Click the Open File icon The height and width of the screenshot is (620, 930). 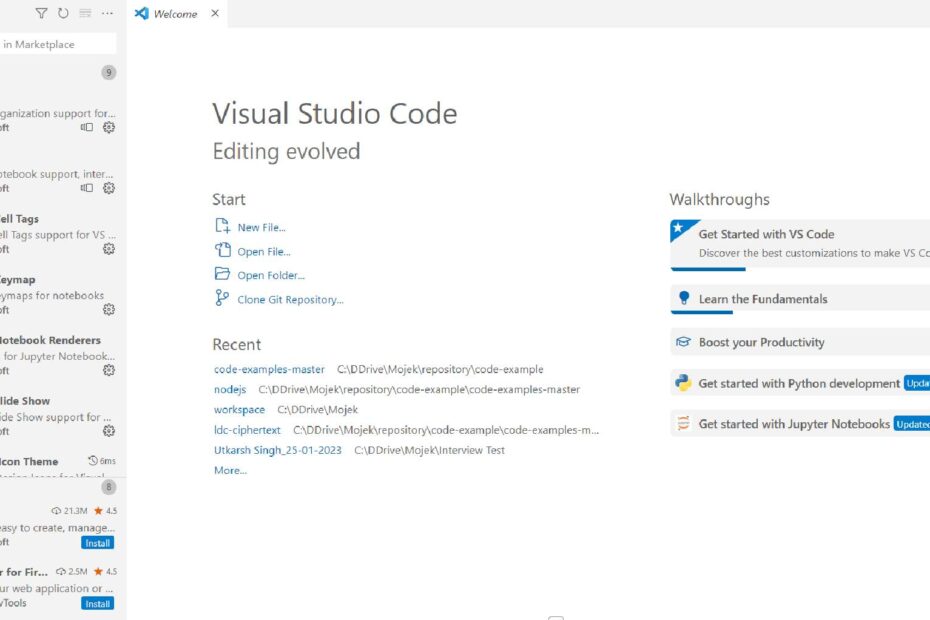(222, 251)
